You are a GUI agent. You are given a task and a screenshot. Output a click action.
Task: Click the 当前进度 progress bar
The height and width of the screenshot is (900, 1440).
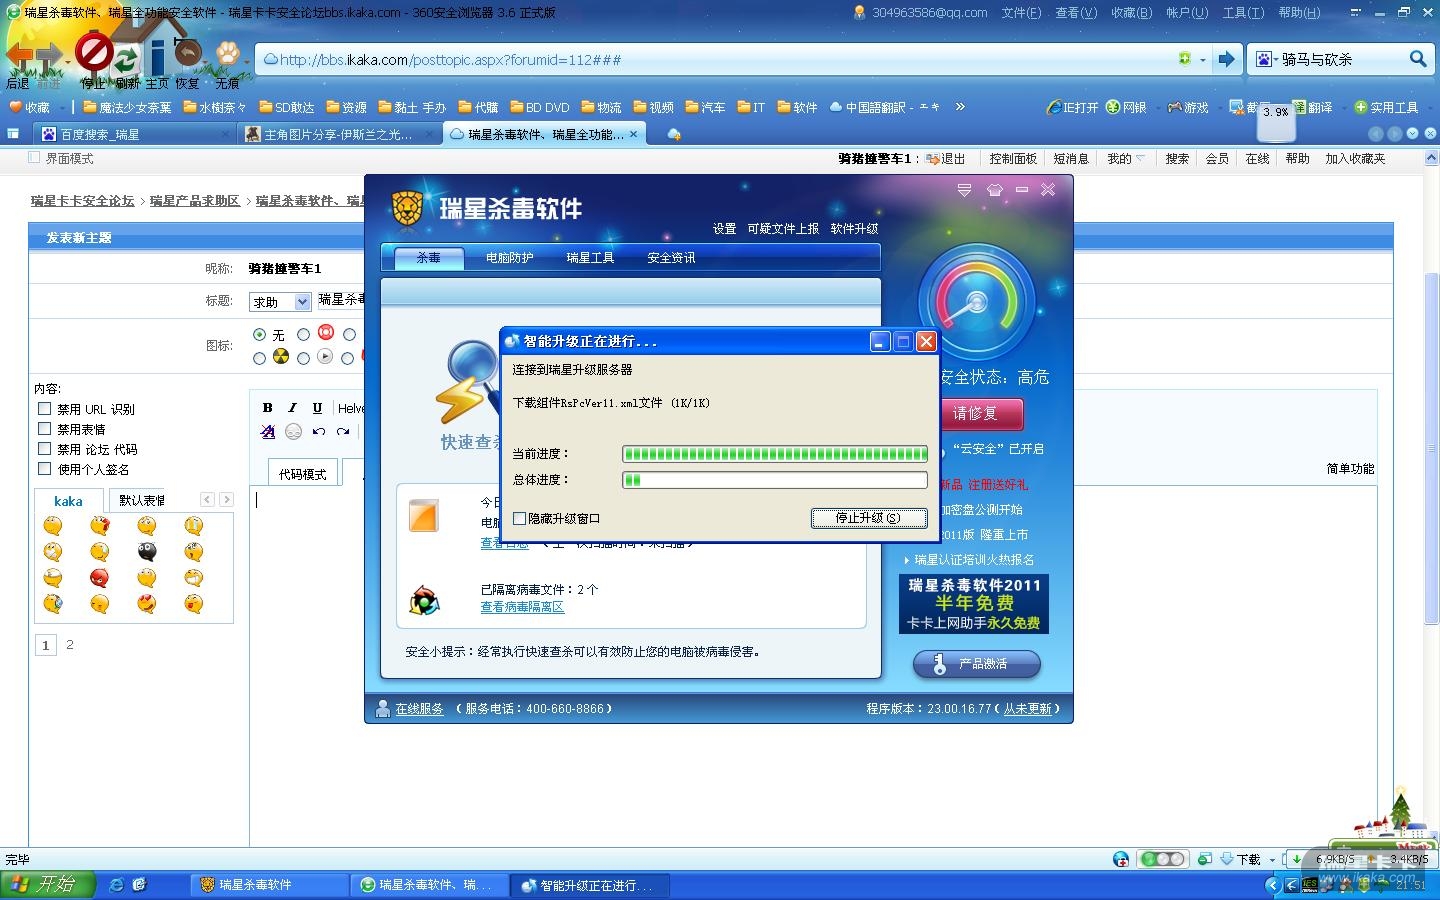(x=775, y=454)
